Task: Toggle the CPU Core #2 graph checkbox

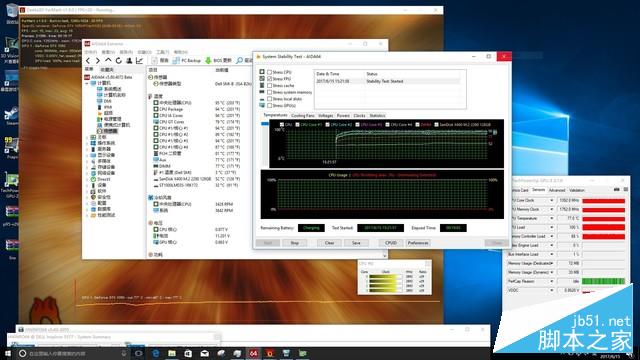Action: tap(327, 124)
